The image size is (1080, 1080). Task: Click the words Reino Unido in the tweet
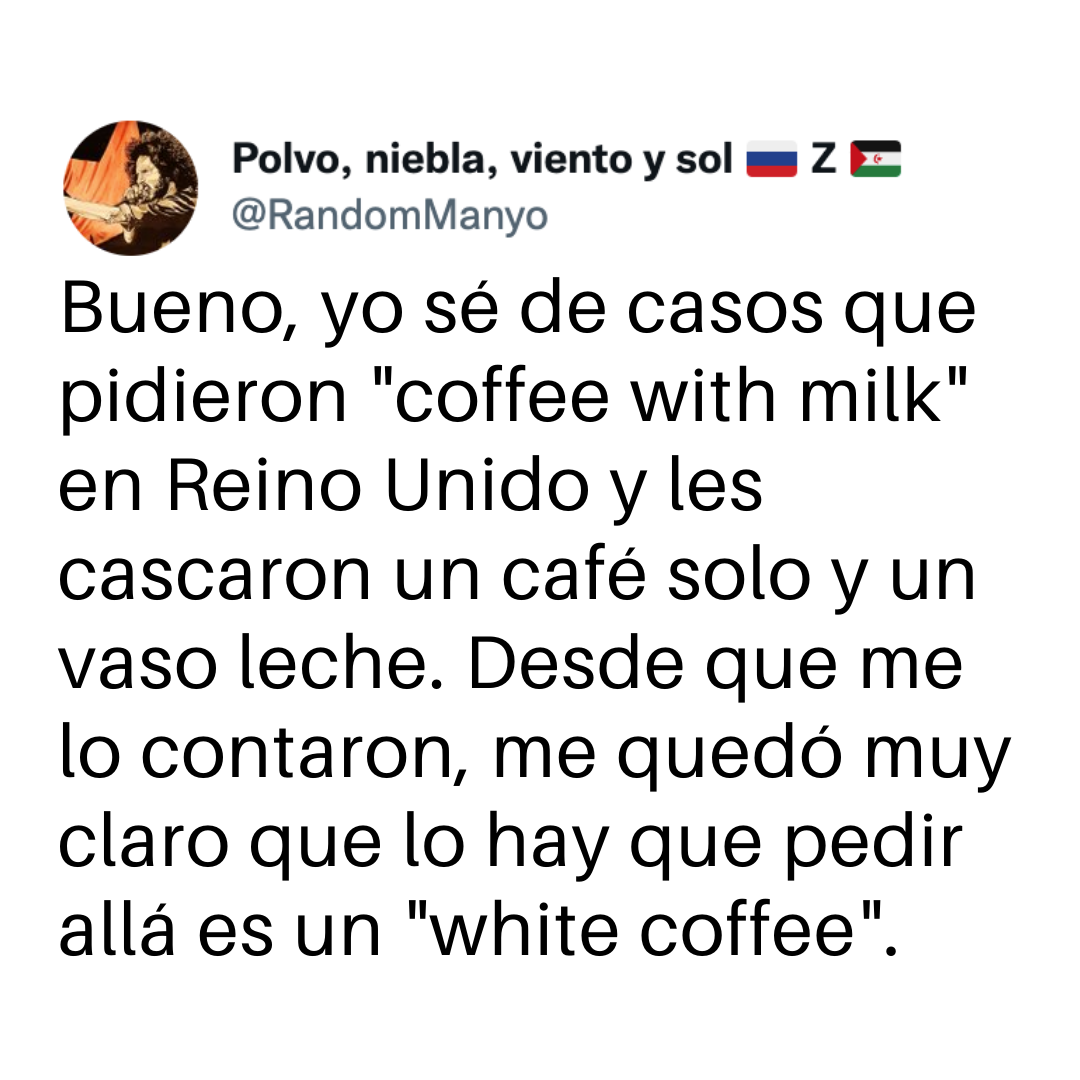click(378, 485)
